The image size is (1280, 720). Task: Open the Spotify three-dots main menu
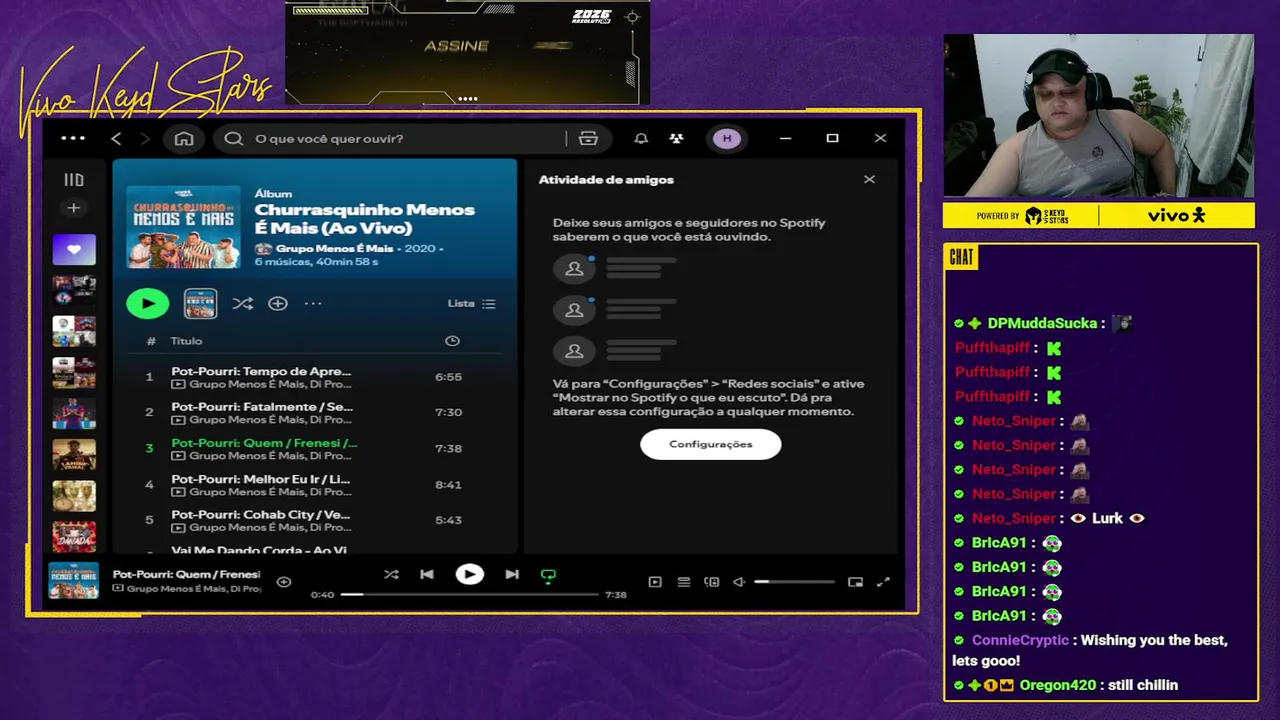tap(73, 138)
